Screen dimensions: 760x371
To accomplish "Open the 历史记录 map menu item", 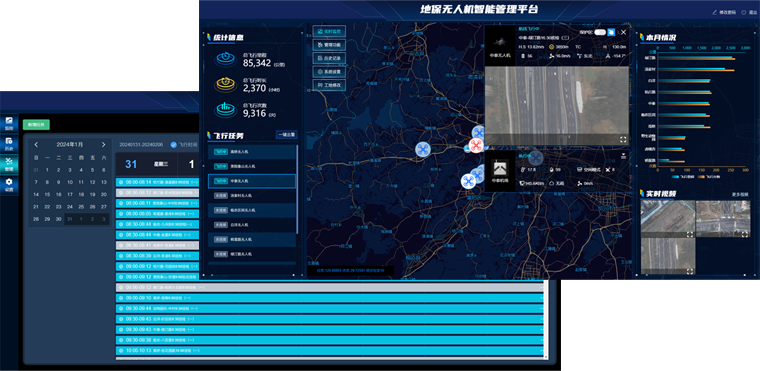I will point(329,58).
